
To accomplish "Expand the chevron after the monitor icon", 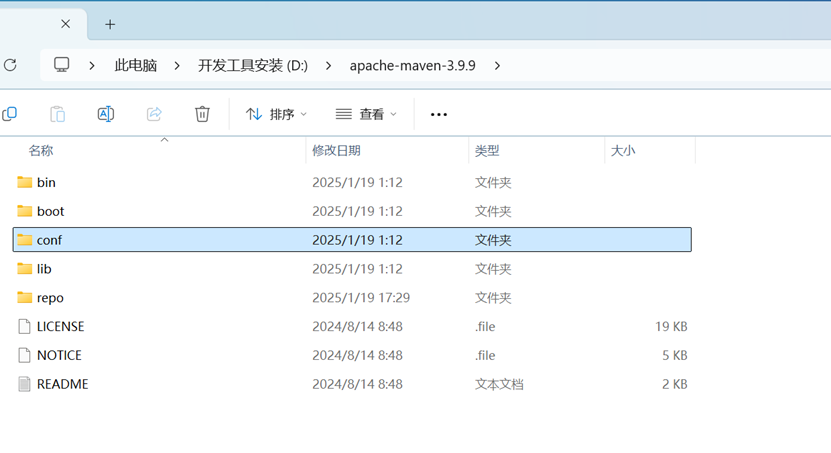I will (x=92, y=66).
